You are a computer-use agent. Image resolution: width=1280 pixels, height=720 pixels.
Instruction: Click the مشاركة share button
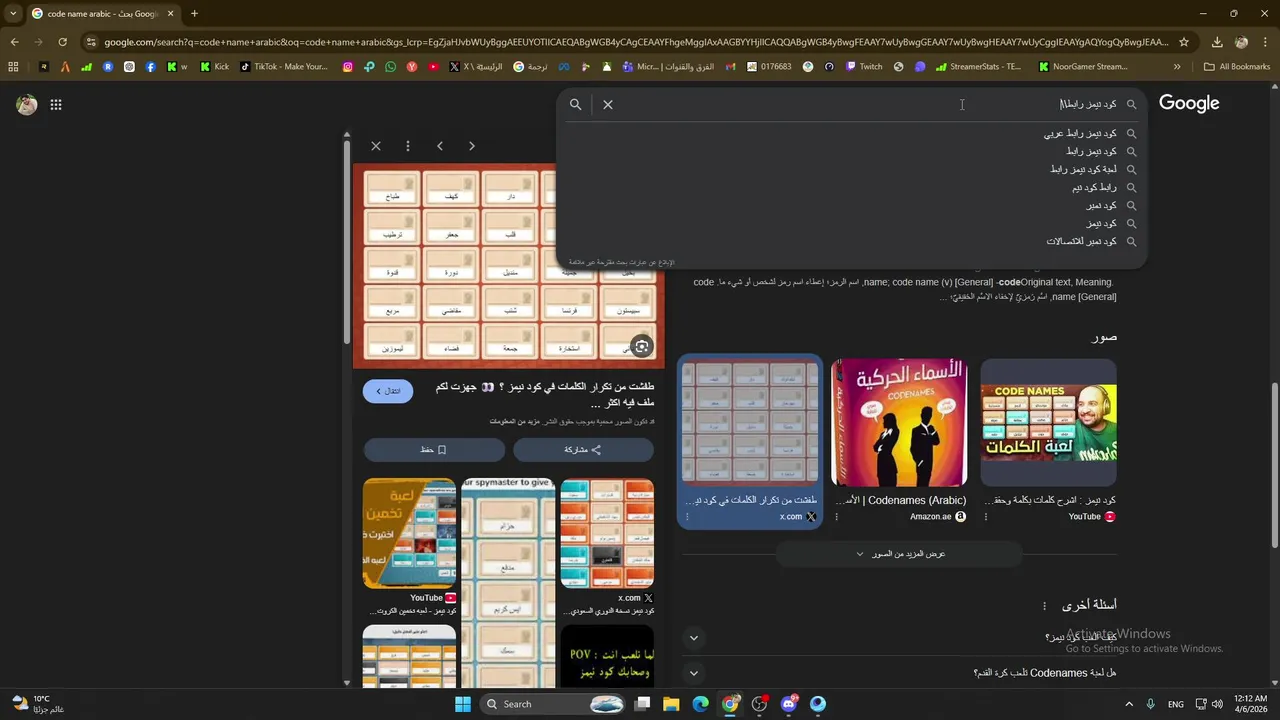point(583,450)
